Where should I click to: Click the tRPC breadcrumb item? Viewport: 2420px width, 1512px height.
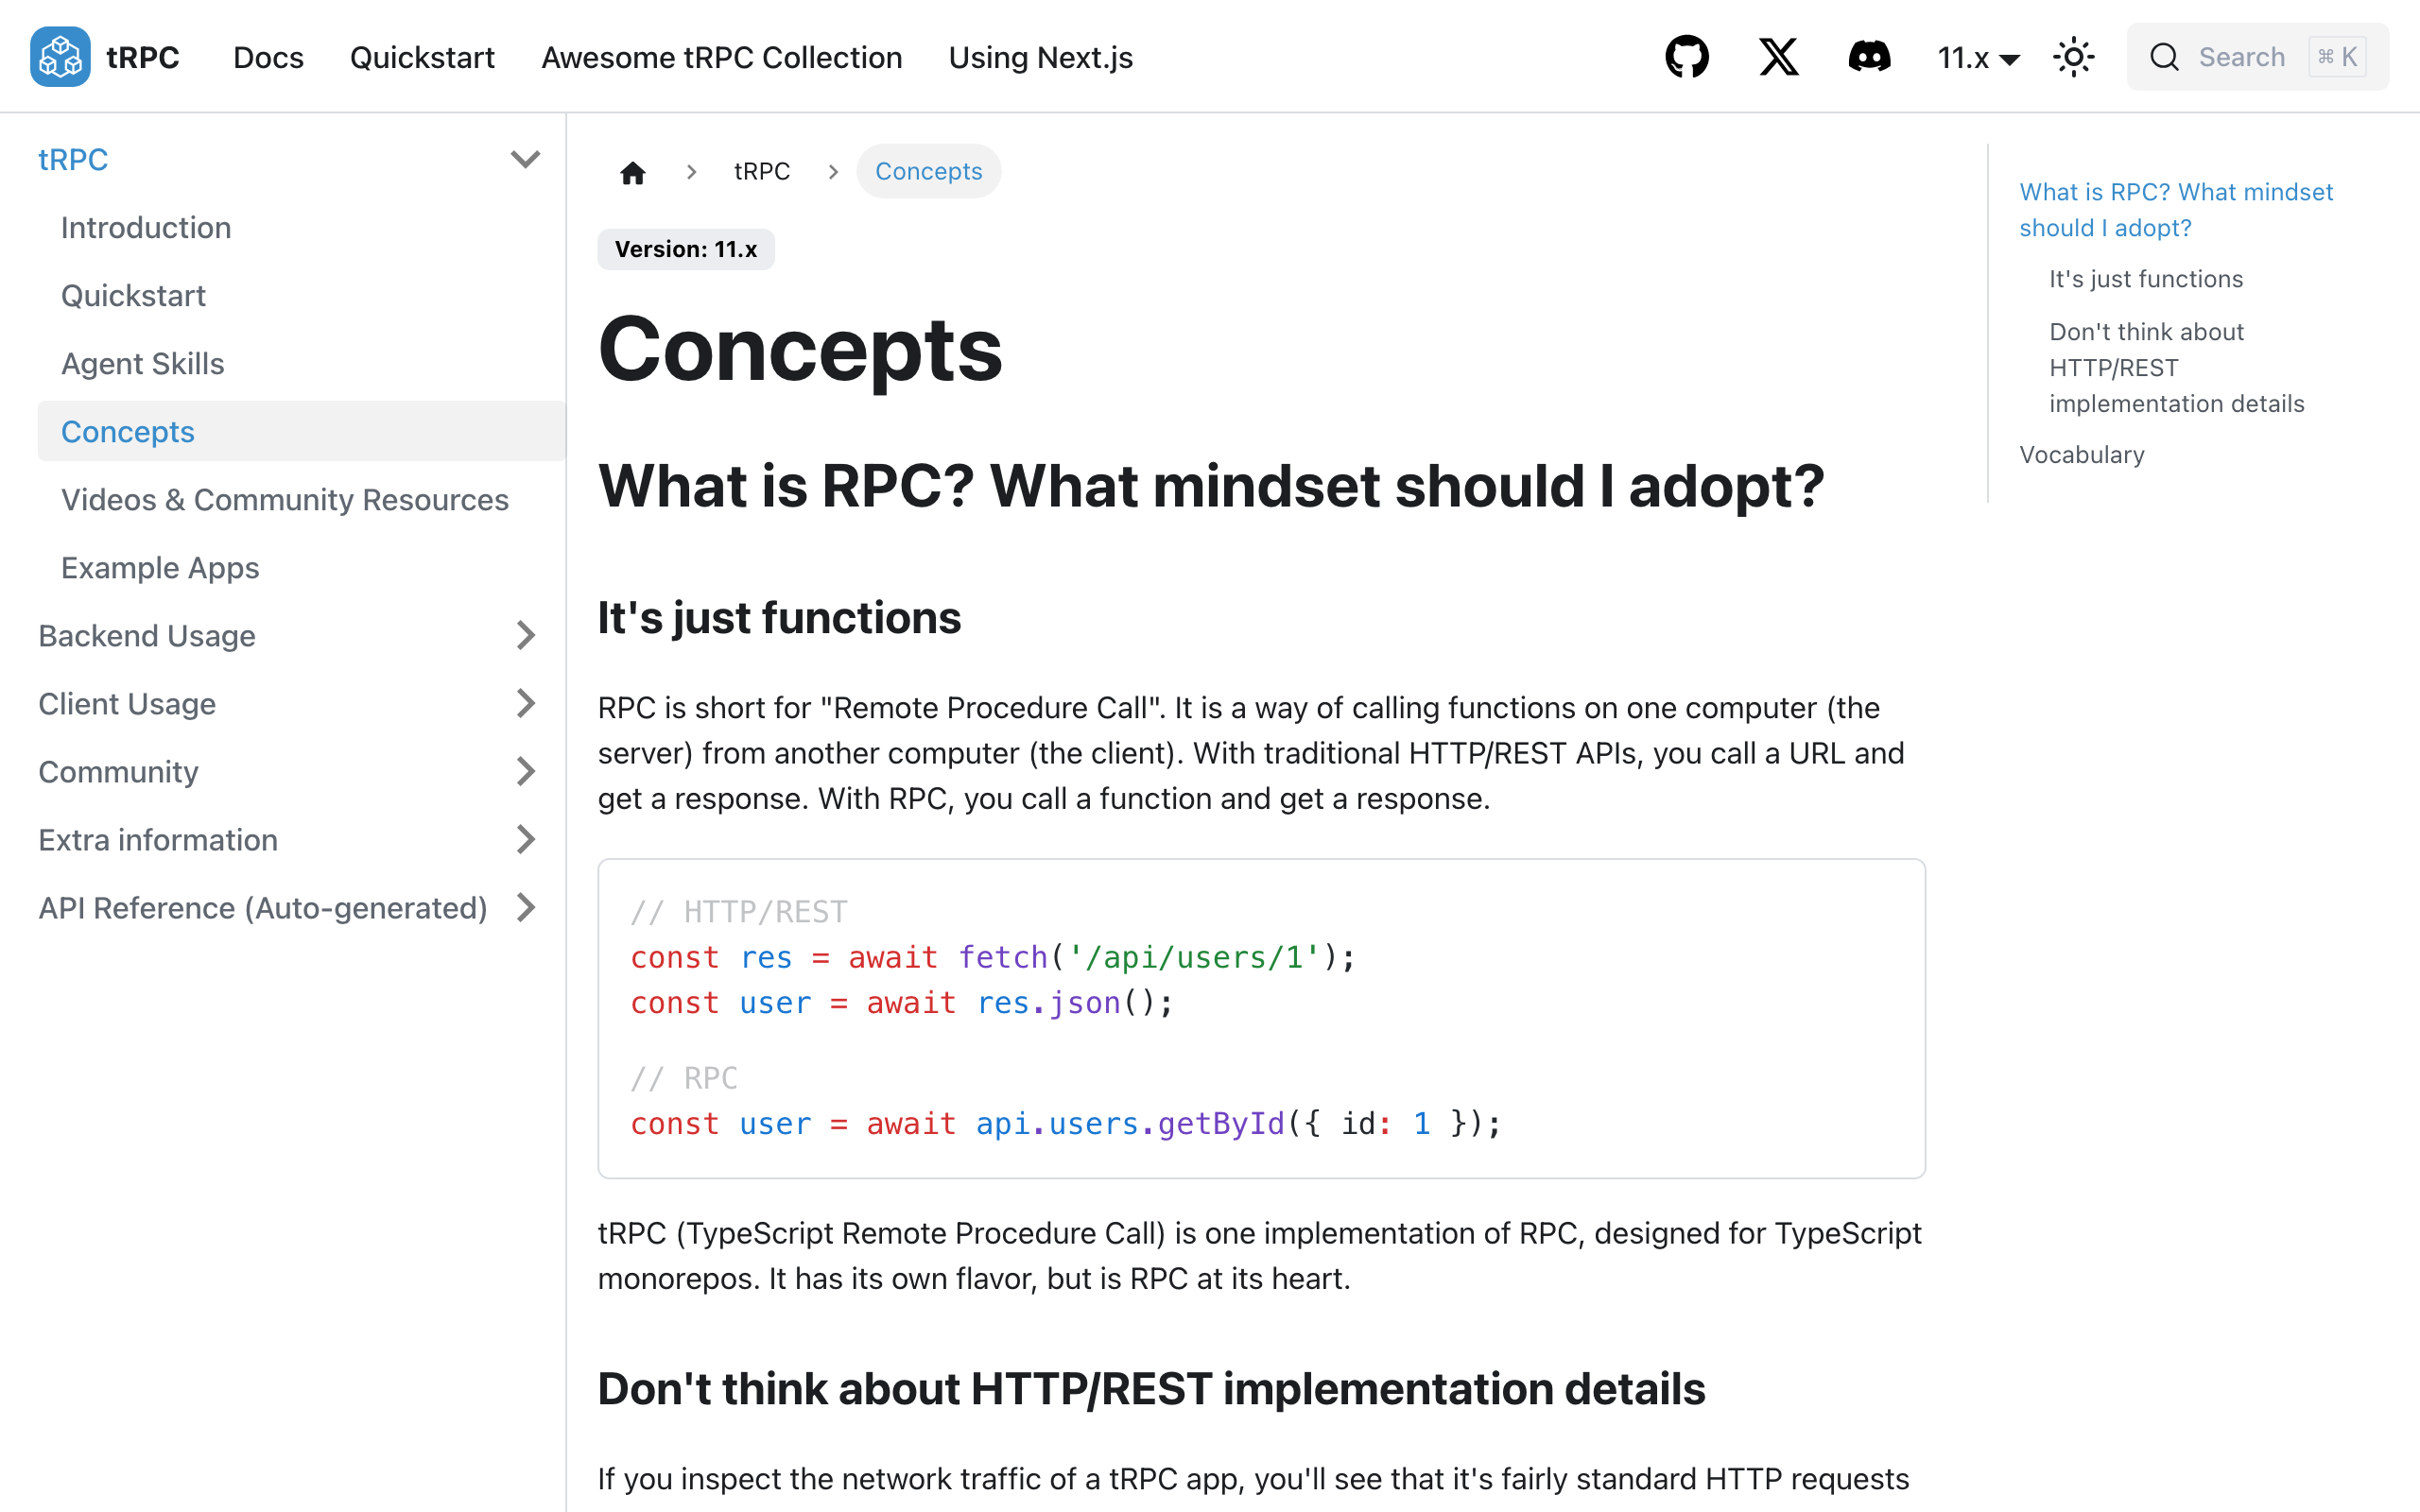pos(761,171)
